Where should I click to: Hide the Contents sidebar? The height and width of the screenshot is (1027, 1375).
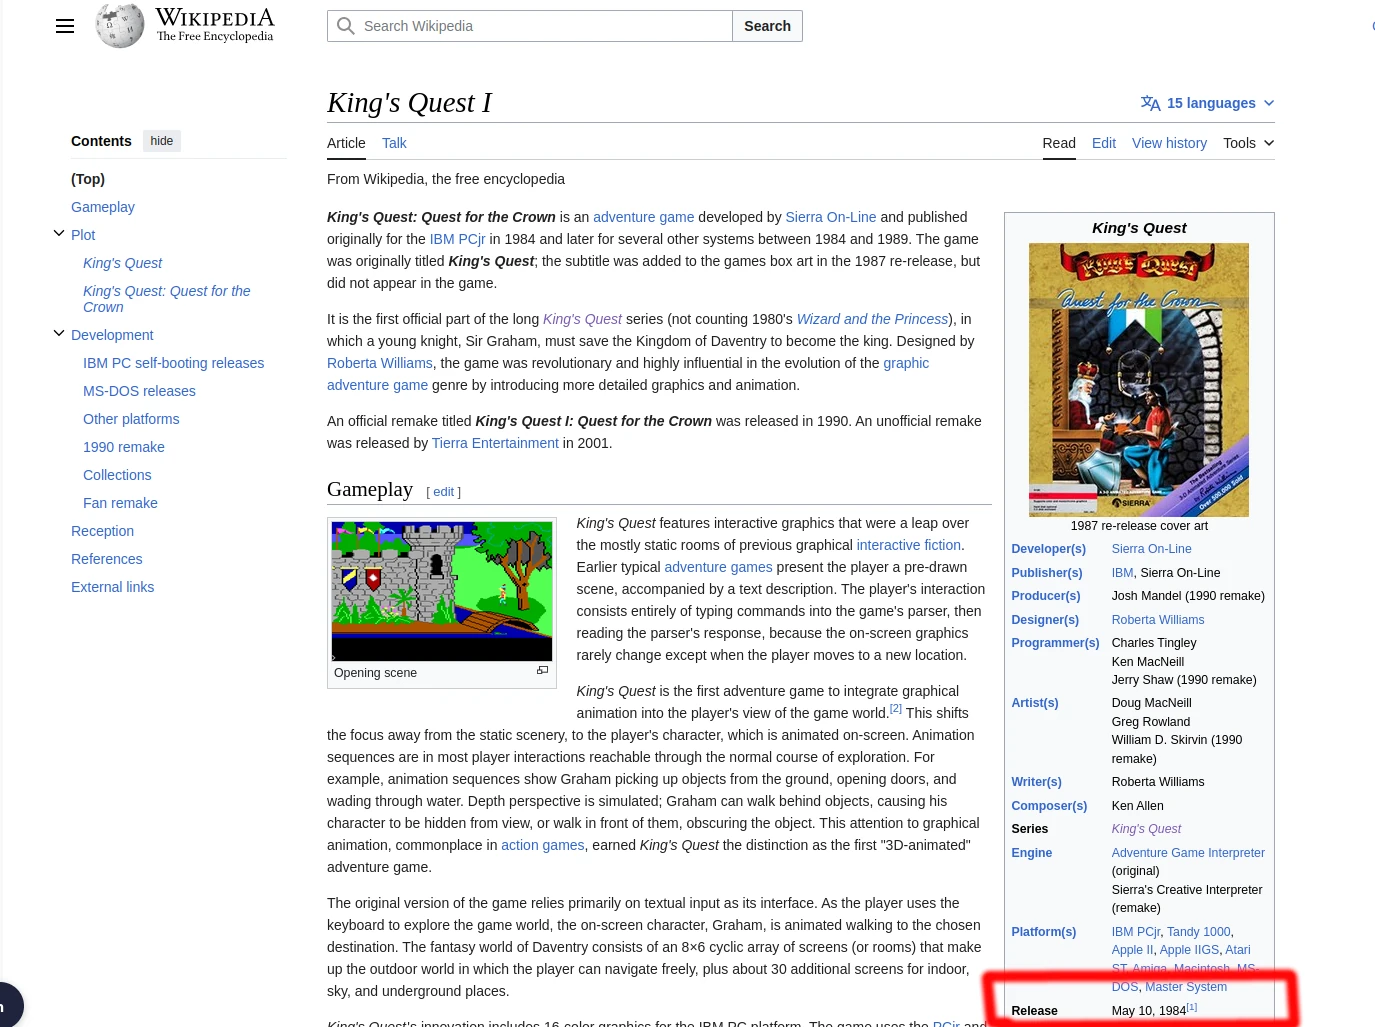point(162,141)
